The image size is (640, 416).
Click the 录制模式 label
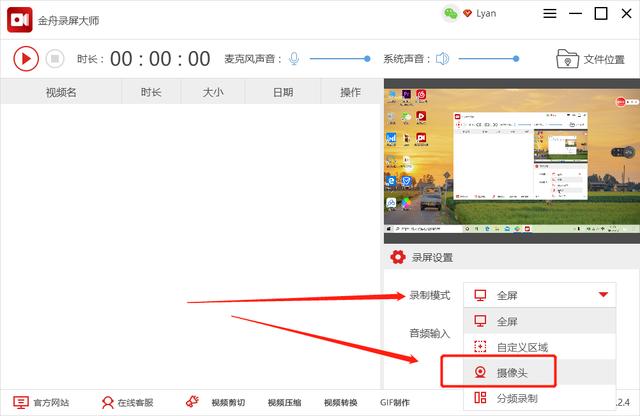pos(430,295)
